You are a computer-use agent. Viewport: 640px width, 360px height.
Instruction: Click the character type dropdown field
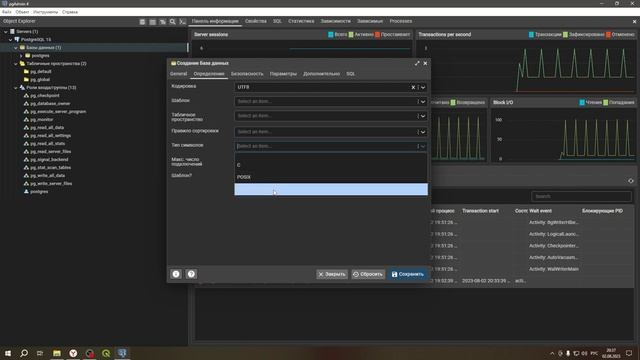[x=331, y=146]
